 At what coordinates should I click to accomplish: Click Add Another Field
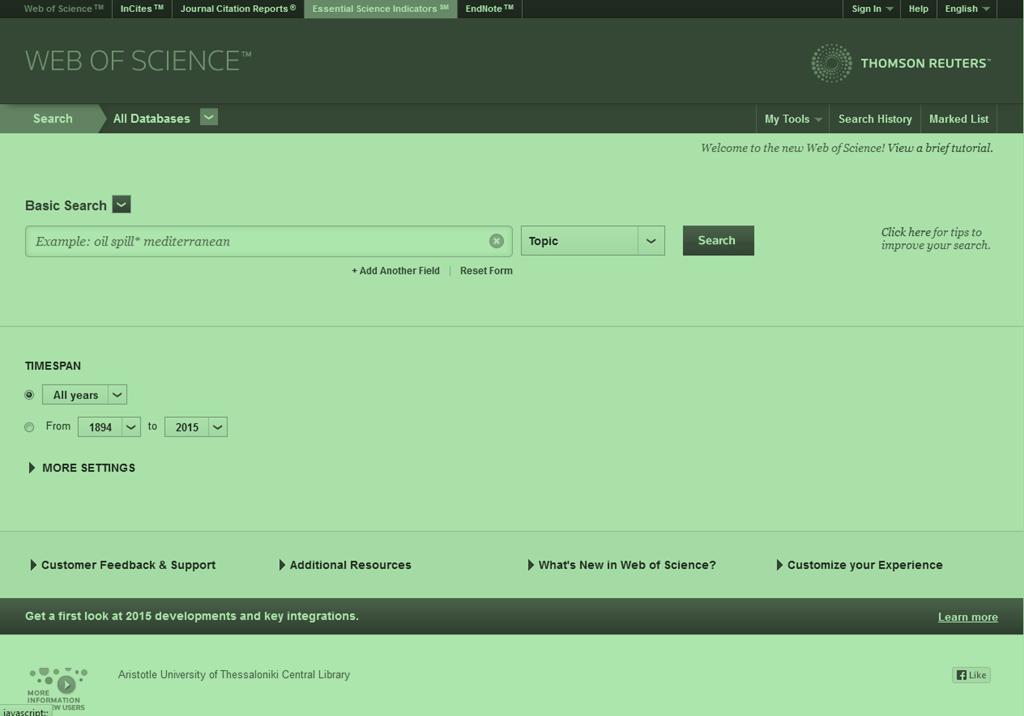click(396, 270)
